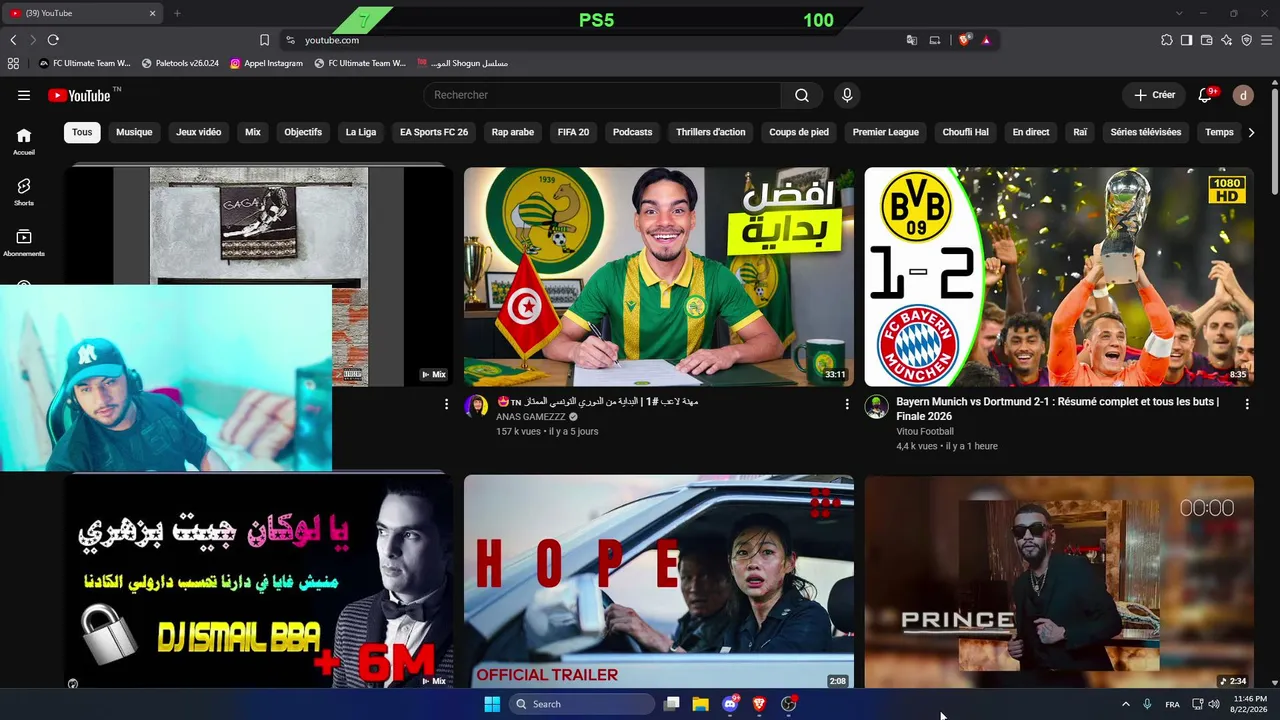Image resolution: width=1280 pixels, height=720 pixels.
Task: Play the HOPE Official Trailer thumbnail
Action: click(659, 581)
